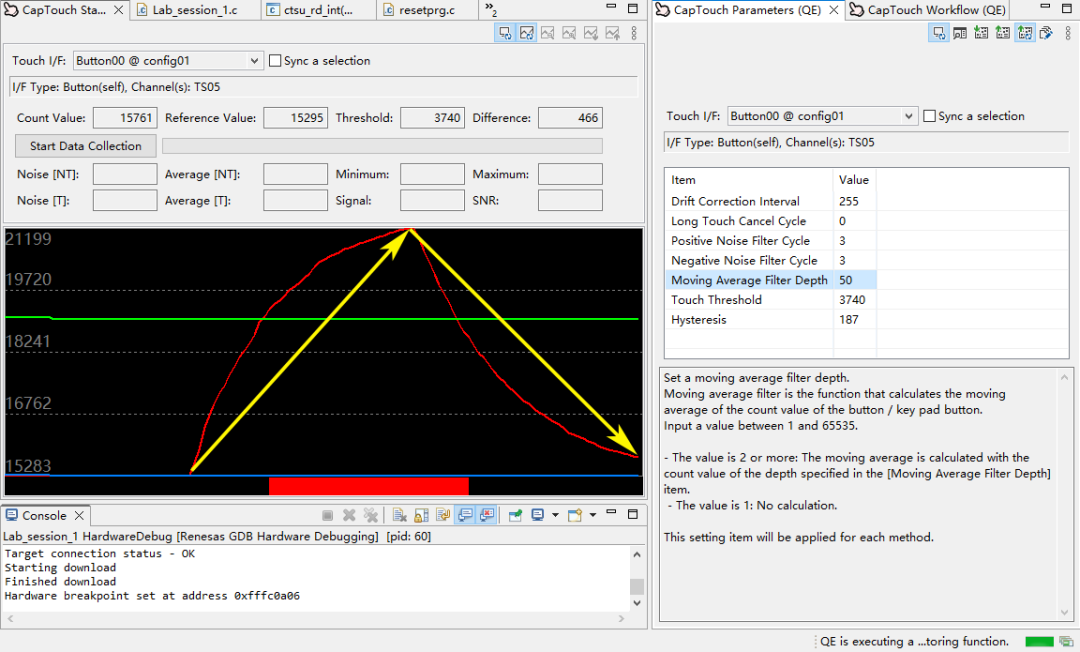This screenshot has width=1080, height=652.
Task: Open the Display Selected Console dropdown arrow
Action: [x=555, y=516]
